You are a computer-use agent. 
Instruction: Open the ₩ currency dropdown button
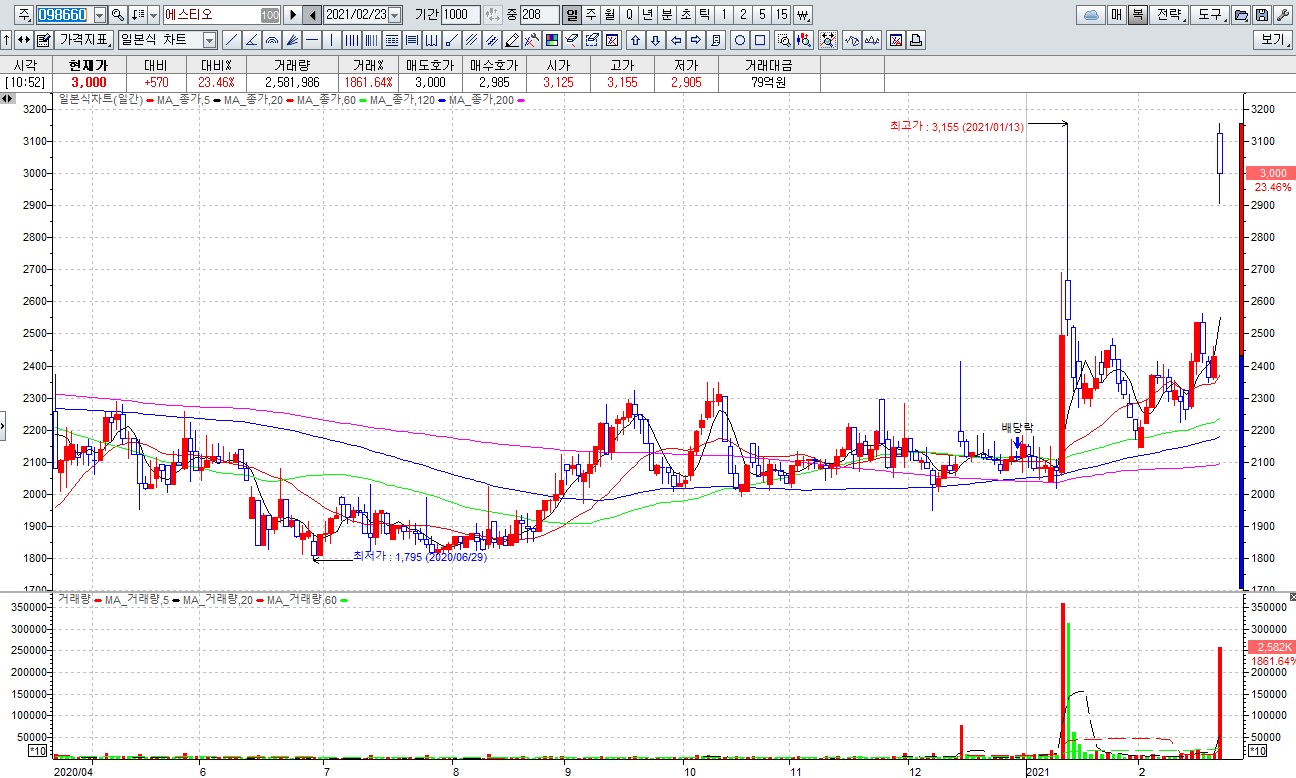pyautogui.click(x=803, y=15)
